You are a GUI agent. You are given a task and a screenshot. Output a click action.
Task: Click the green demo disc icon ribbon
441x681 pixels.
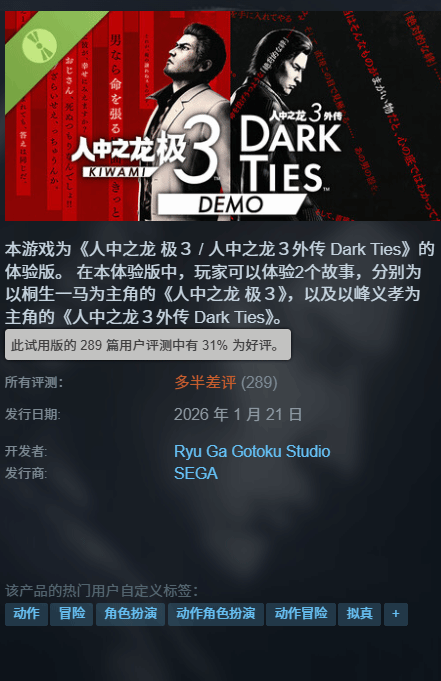point(40,46)
